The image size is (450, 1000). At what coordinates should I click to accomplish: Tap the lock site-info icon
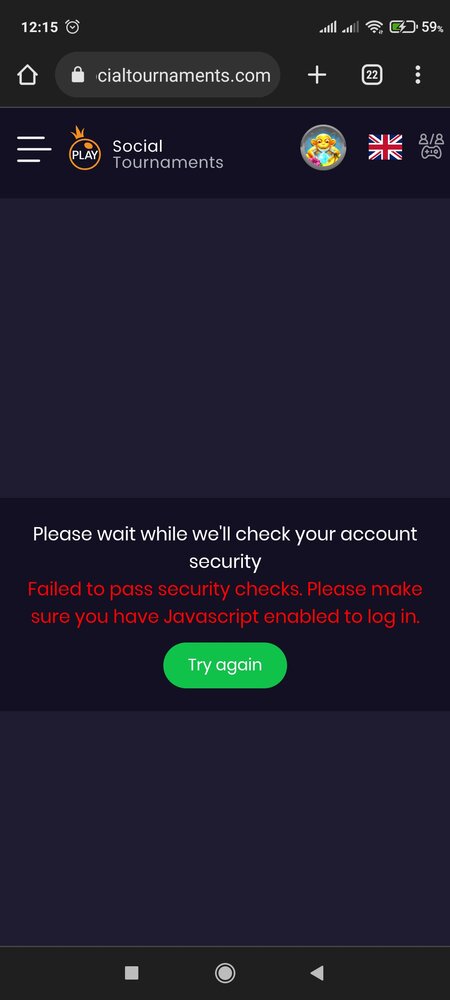point(78,75)
